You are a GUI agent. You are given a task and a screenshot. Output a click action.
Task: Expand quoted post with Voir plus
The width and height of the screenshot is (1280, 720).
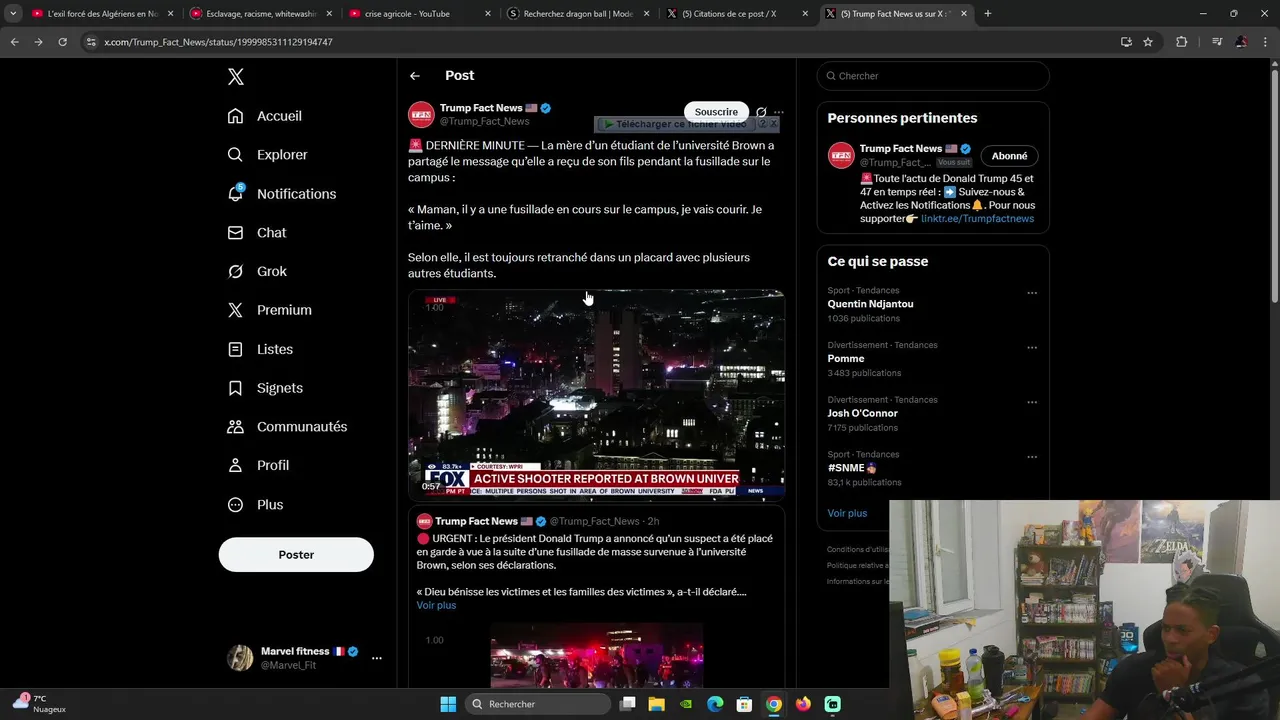(x=436, y=605)
